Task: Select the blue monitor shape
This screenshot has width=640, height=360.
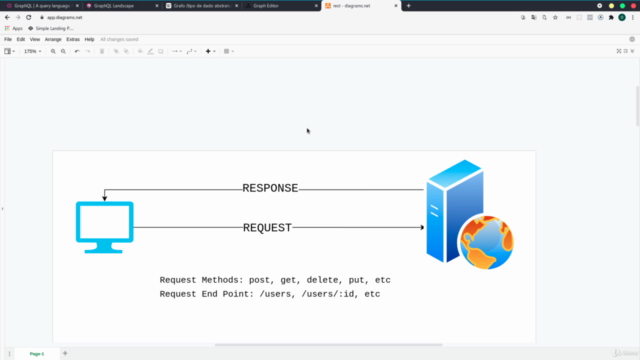Action: click(104, 227)
